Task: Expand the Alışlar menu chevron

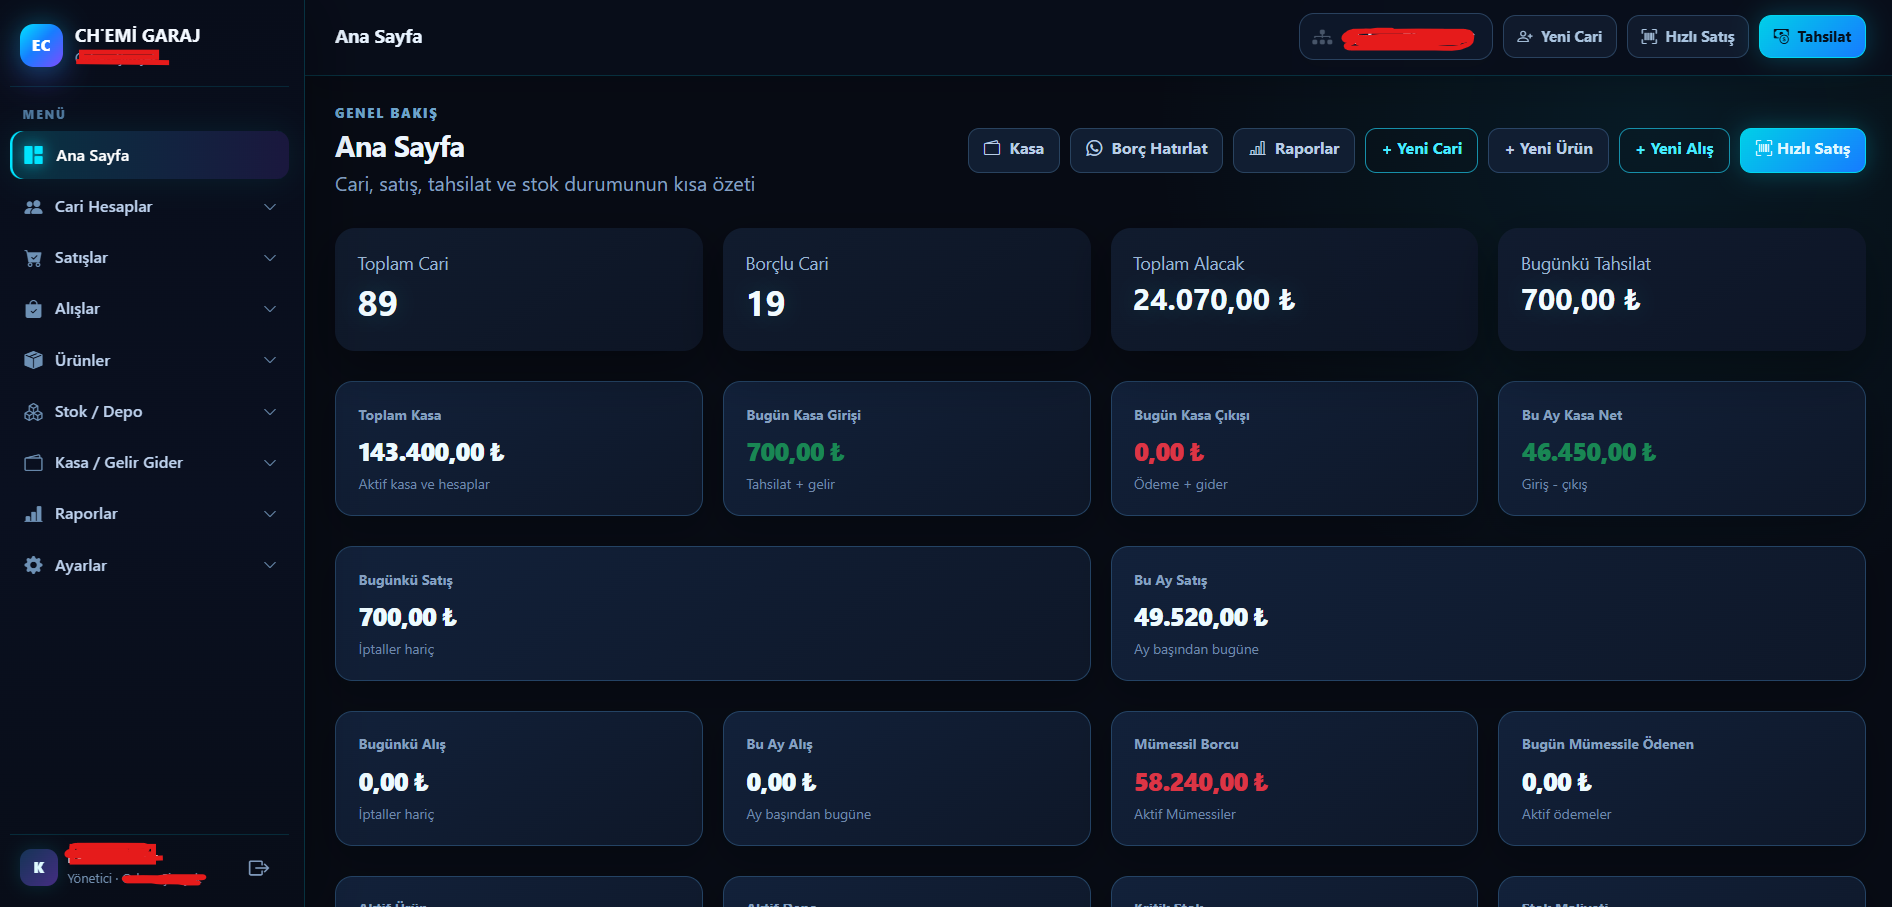Action: pyautogui.click(x=270, y=309)
